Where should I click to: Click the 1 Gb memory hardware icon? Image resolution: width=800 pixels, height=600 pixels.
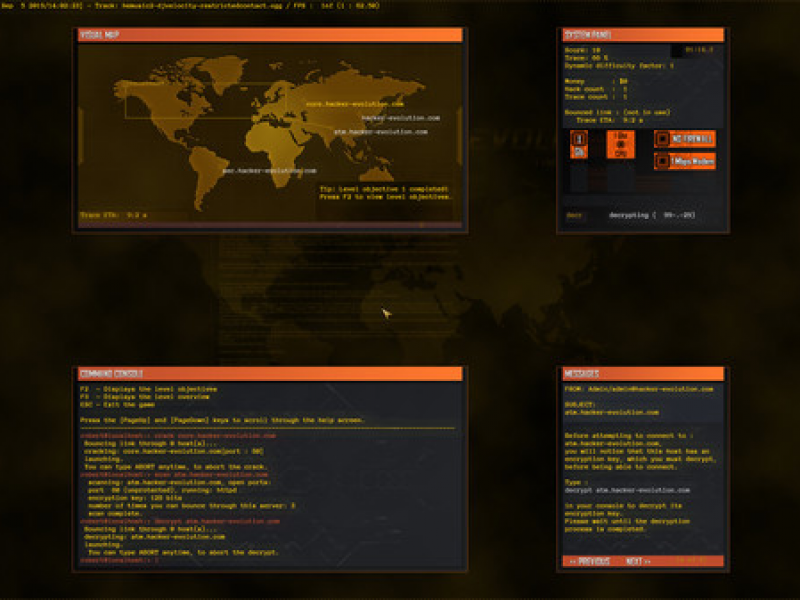579,144
